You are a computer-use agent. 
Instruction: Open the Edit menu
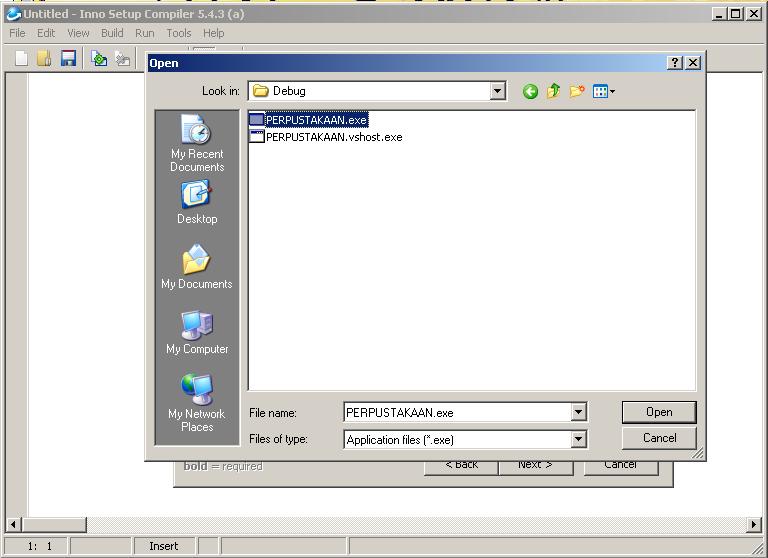(x=46, y=33)
